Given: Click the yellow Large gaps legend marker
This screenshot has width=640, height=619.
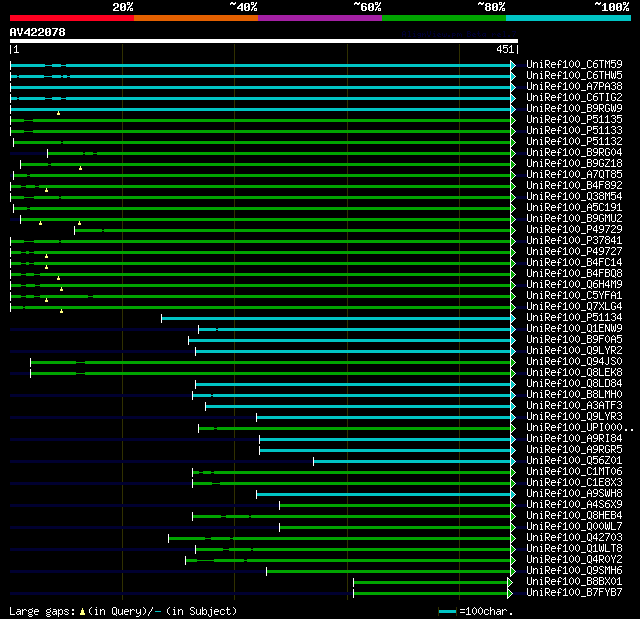Looking at the screenshot, I should pos(82,611).
